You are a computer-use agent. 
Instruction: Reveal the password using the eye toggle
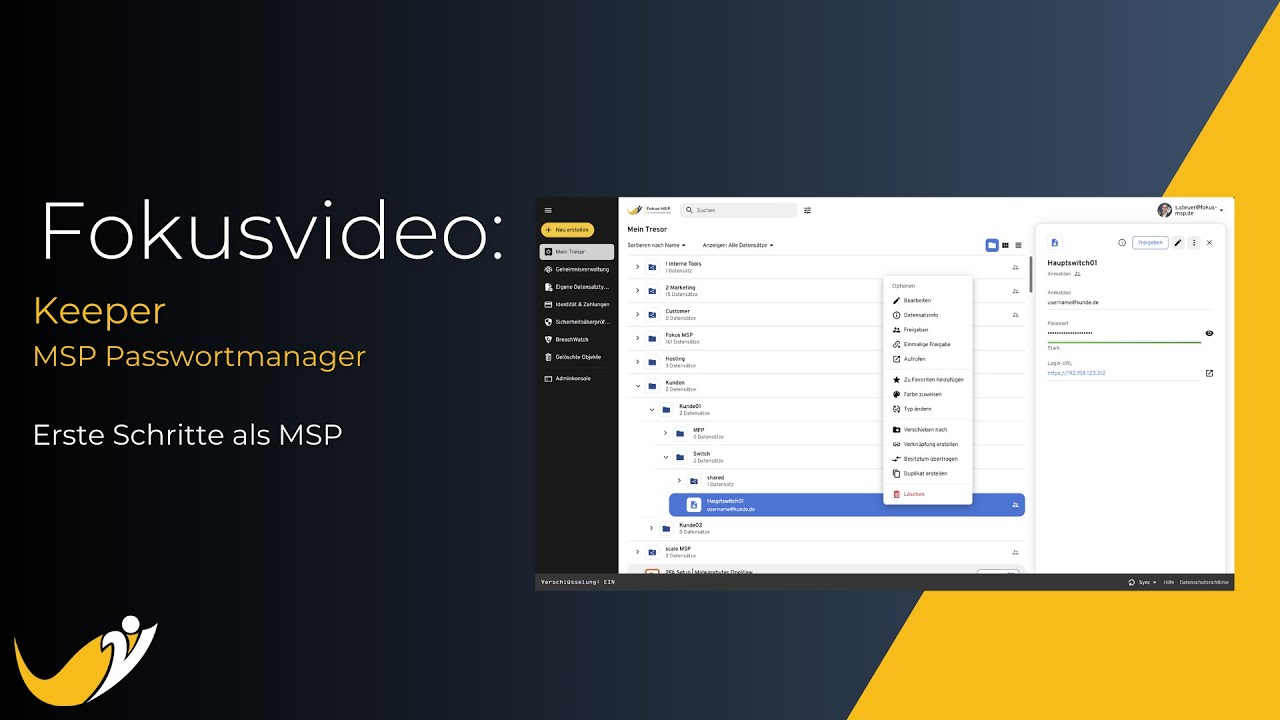(x=1209, y=333)
